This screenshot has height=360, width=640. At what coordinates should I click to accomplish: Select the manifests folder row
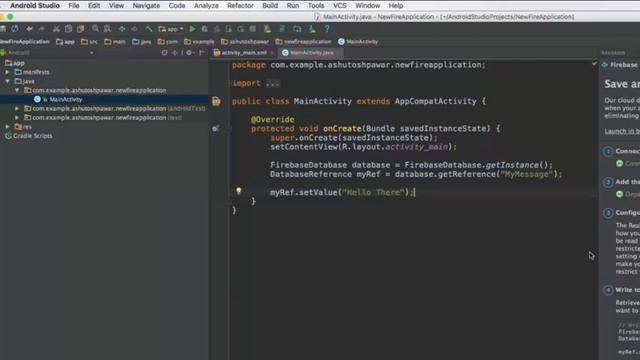point(104,72)
